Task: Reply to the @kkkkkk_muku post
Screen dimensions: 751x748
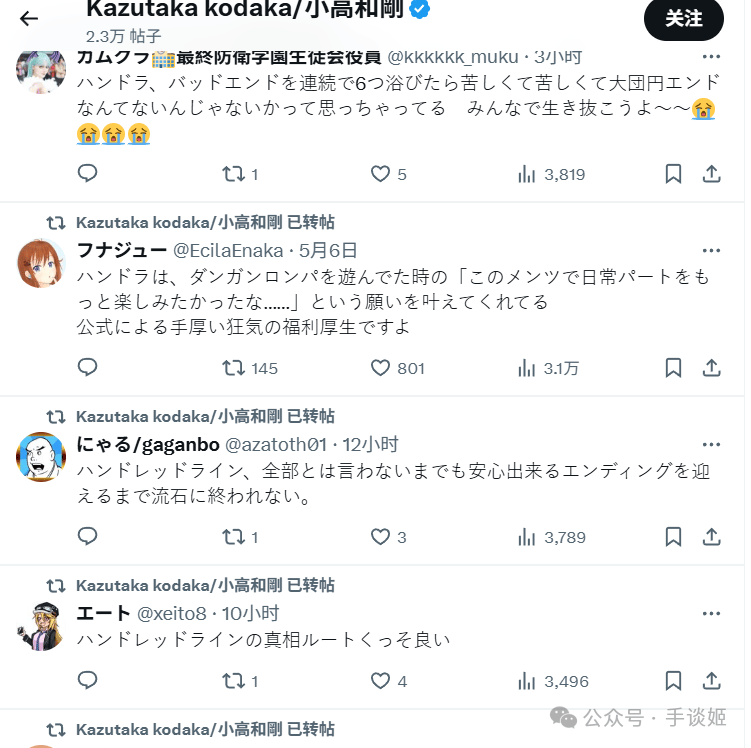Action: pos(88,173)
